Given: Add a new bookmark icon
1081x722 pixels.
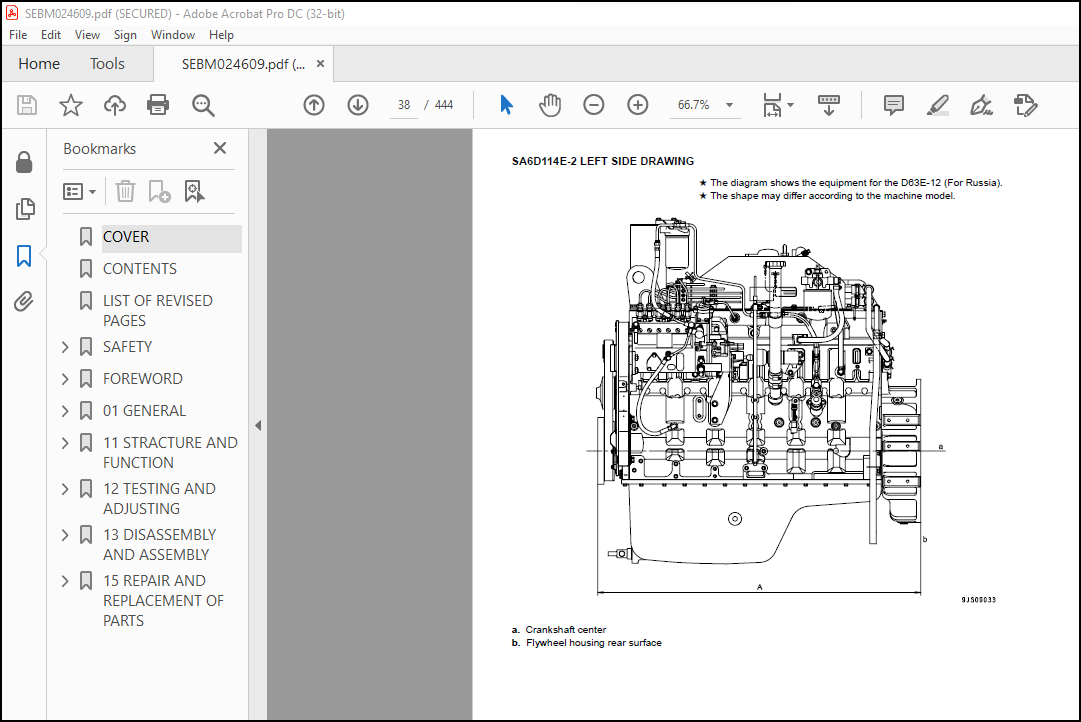Looking at the screenshot, I should (x=159, y=191).
